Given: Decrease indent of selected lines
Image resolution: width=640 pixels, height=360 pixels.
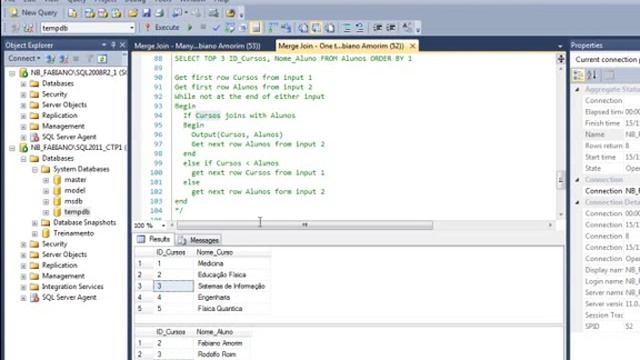Looking at the screenshot, I should pyautogui.click(x=377, y=28).
